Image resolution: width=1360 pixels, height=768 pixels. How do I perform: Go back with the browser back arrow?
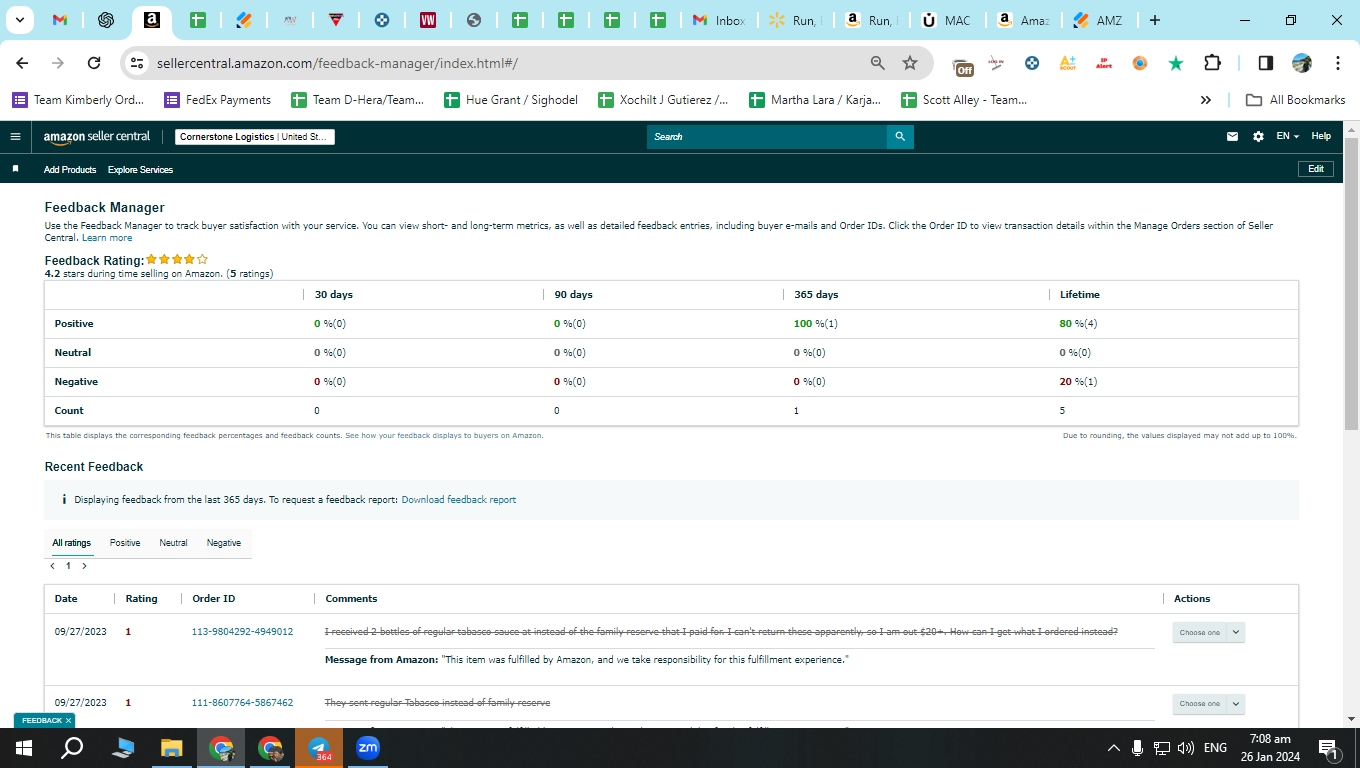click(23, 63)
